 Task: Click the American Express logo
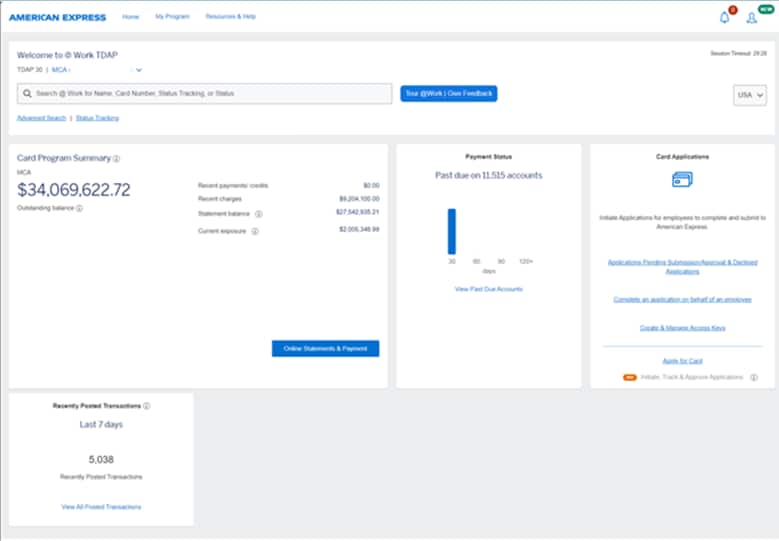point(58,17)
